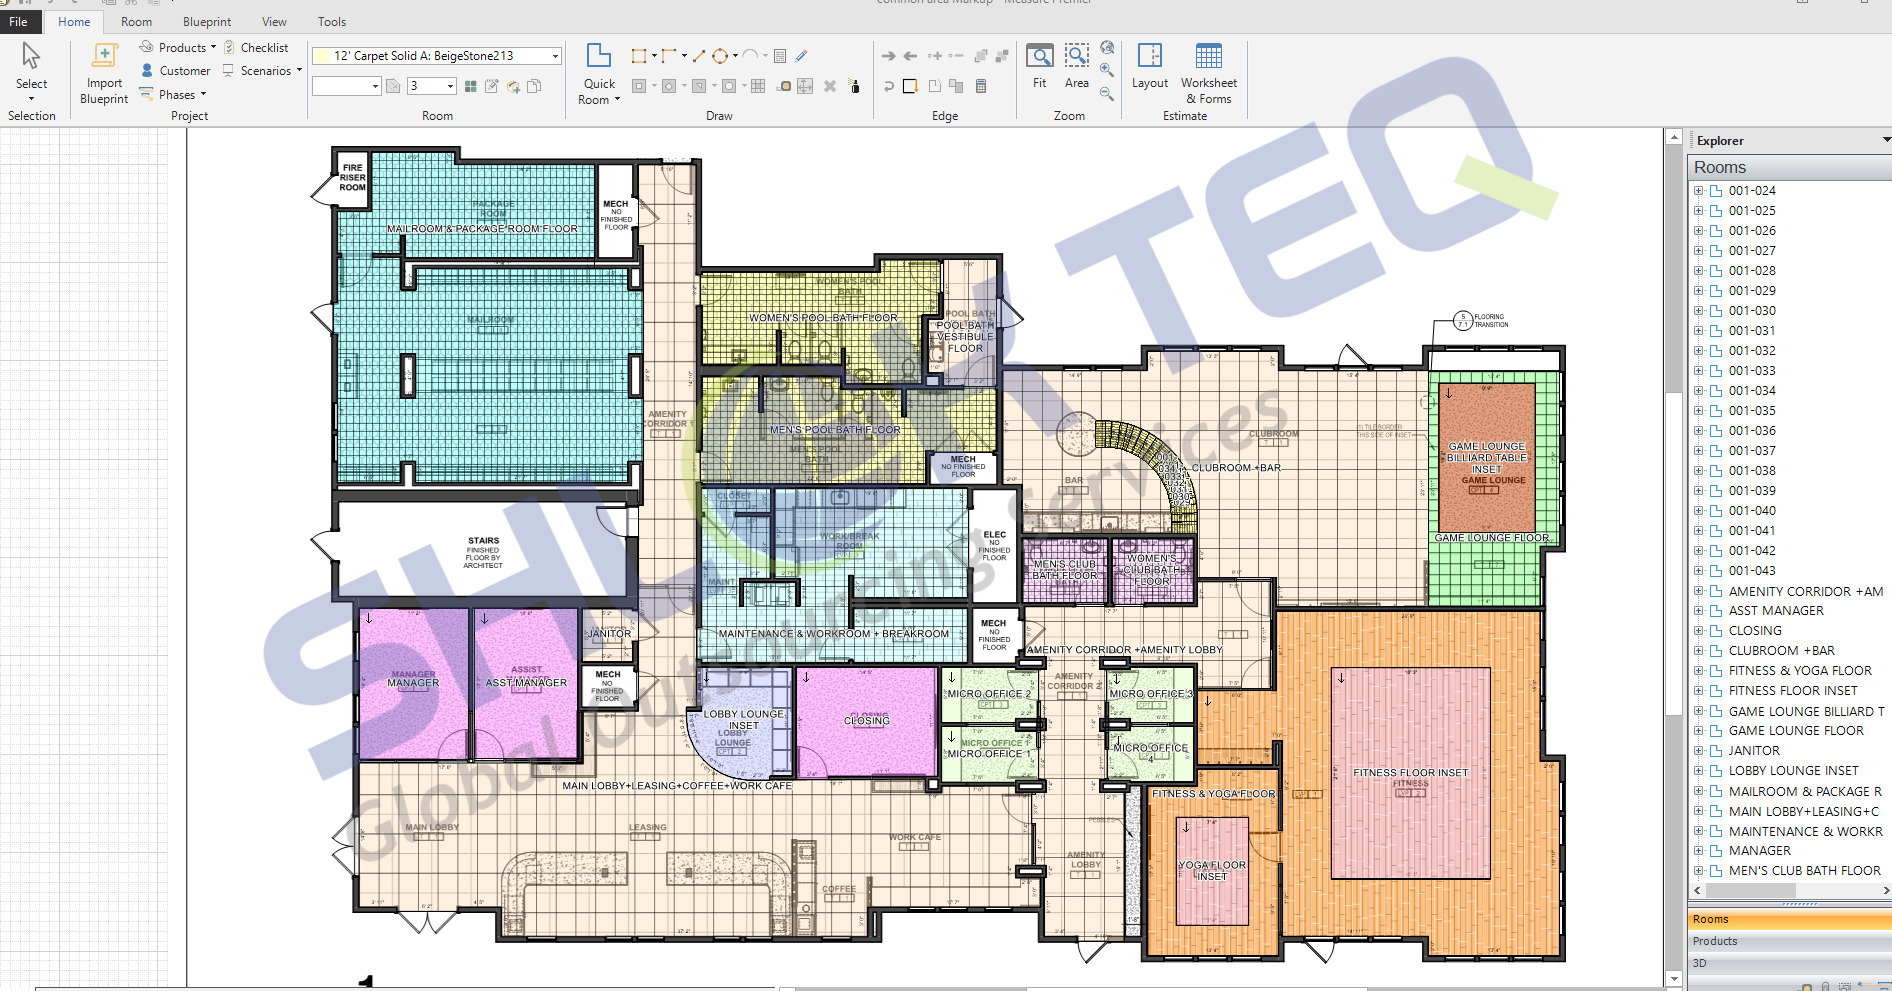Select ASST MANAGER in rooms list
Viewport: 1892px width, 991px height.
point(1776,611)
